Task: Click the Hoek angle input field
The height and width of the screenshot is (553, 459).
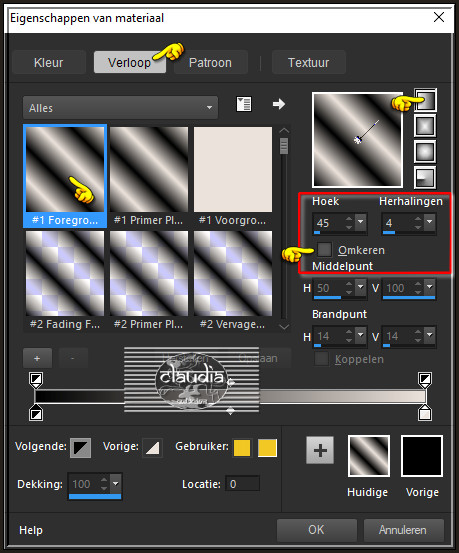Action: [329, 223]
